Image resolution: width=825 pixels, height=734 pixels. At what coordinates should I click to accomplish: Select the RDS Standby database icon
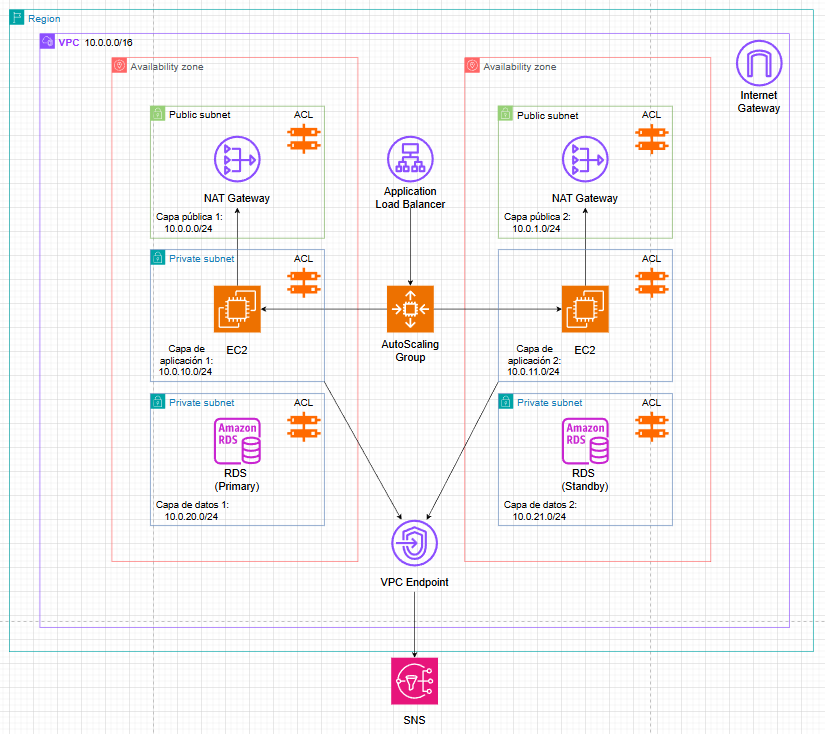coord(585,441)
